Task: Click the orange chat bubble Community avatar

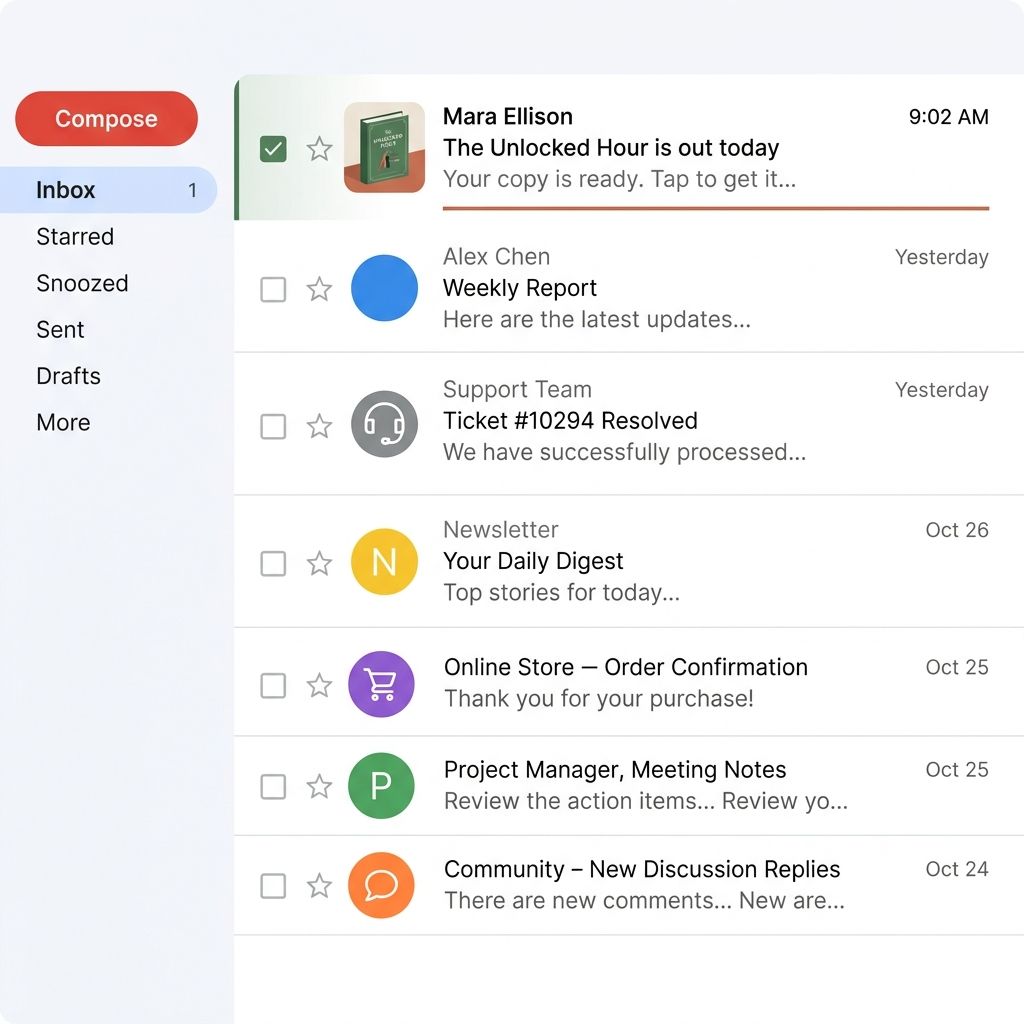Action: pyautogui.click(x=381, y=885)
